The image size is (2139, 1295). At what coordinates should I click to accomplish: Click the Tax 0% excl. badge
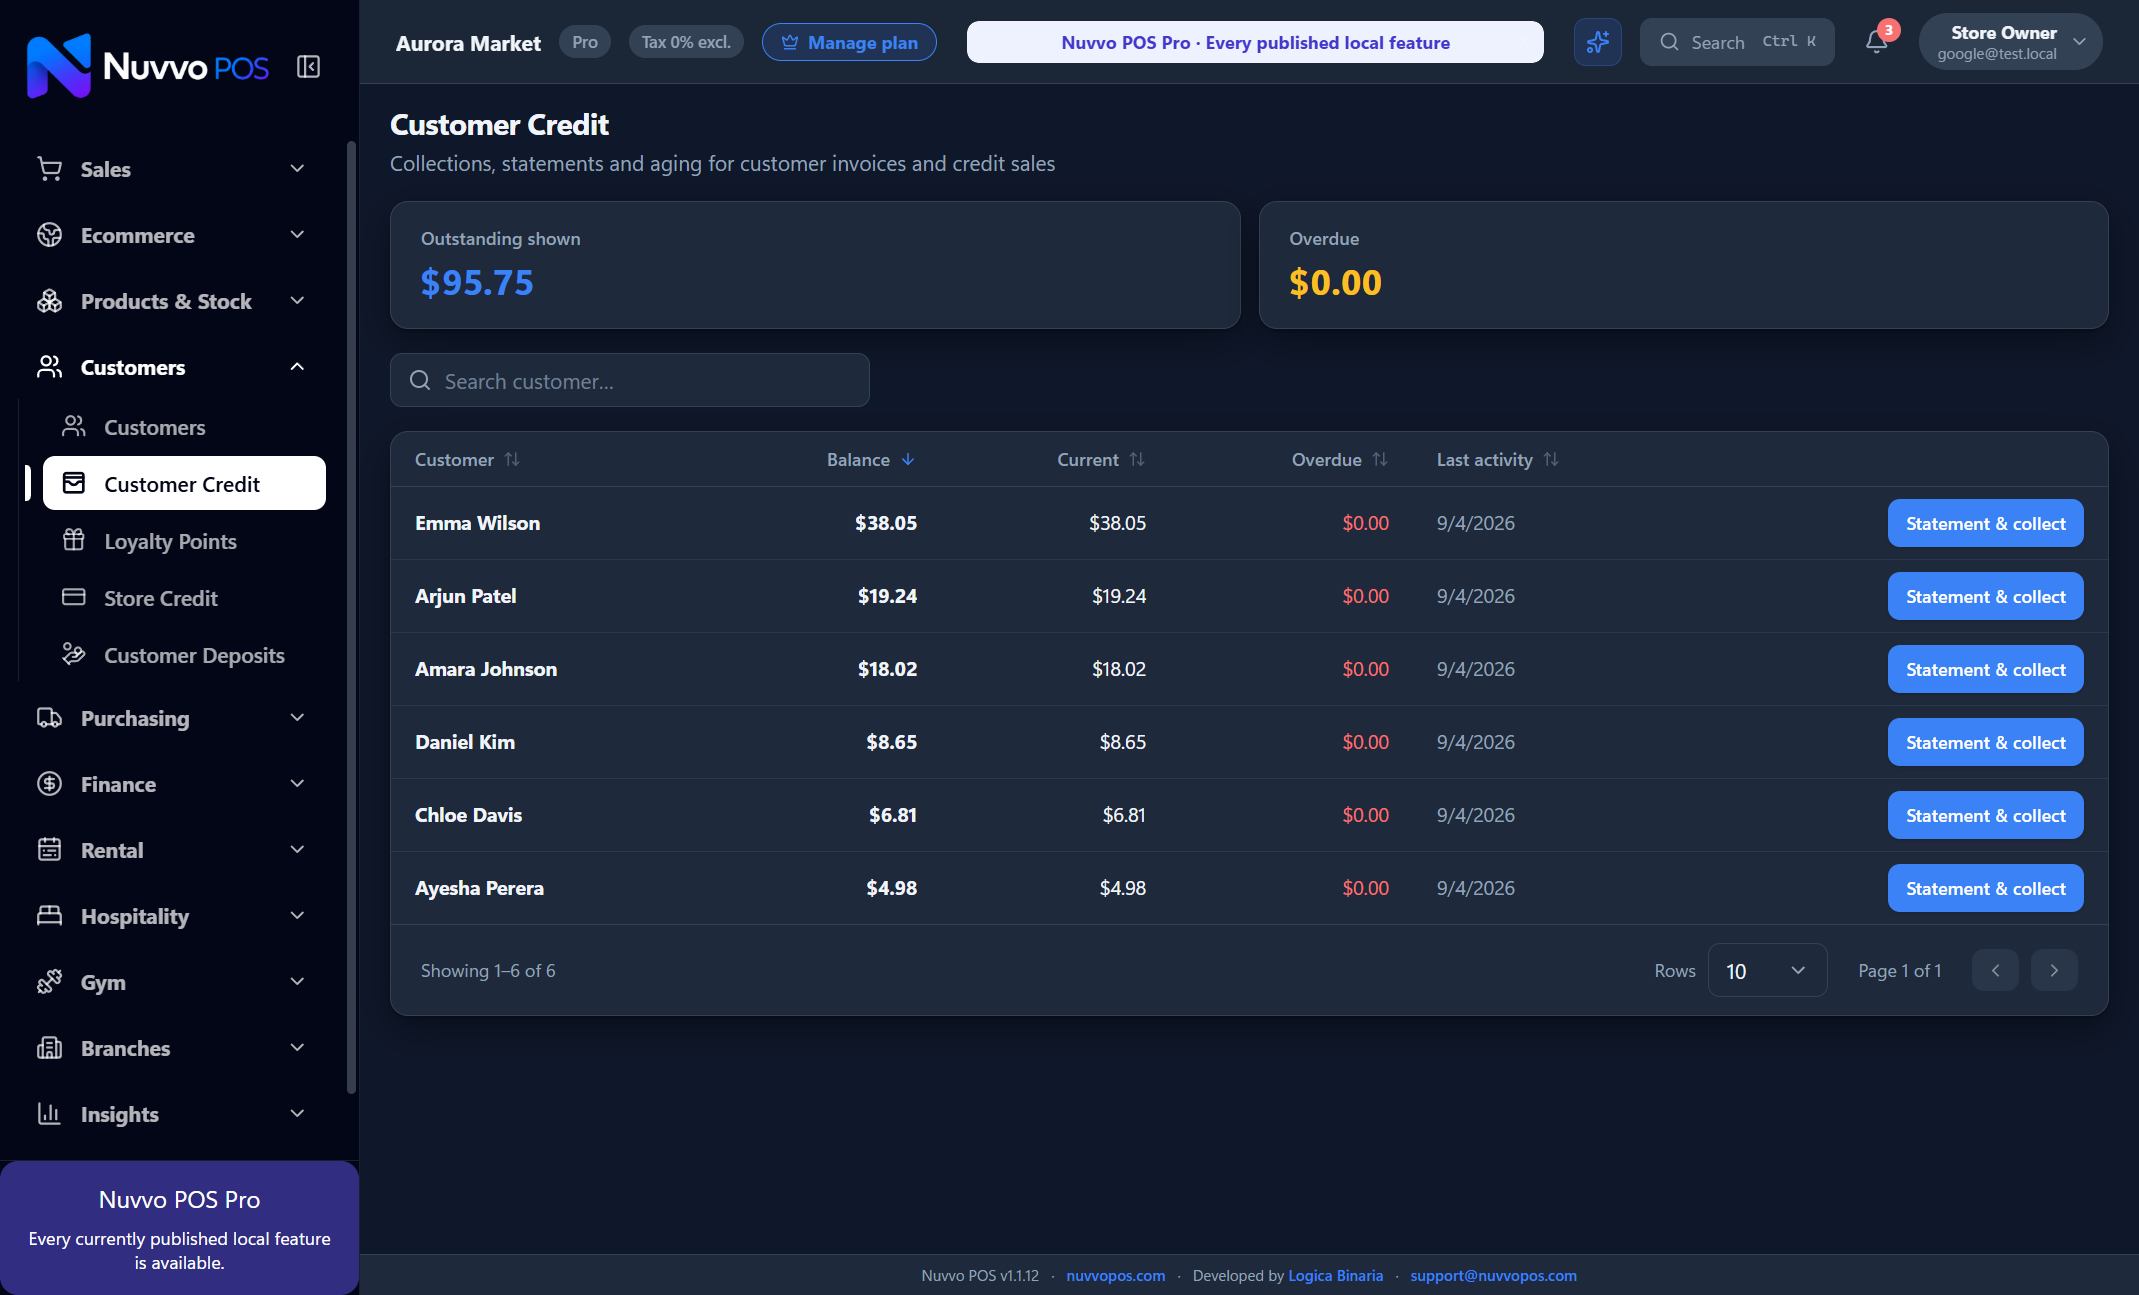(x=686, y=42)
